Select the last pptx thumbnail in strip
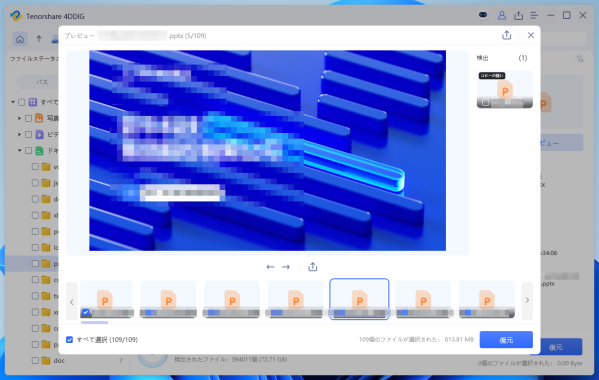 tap(487, 299)
